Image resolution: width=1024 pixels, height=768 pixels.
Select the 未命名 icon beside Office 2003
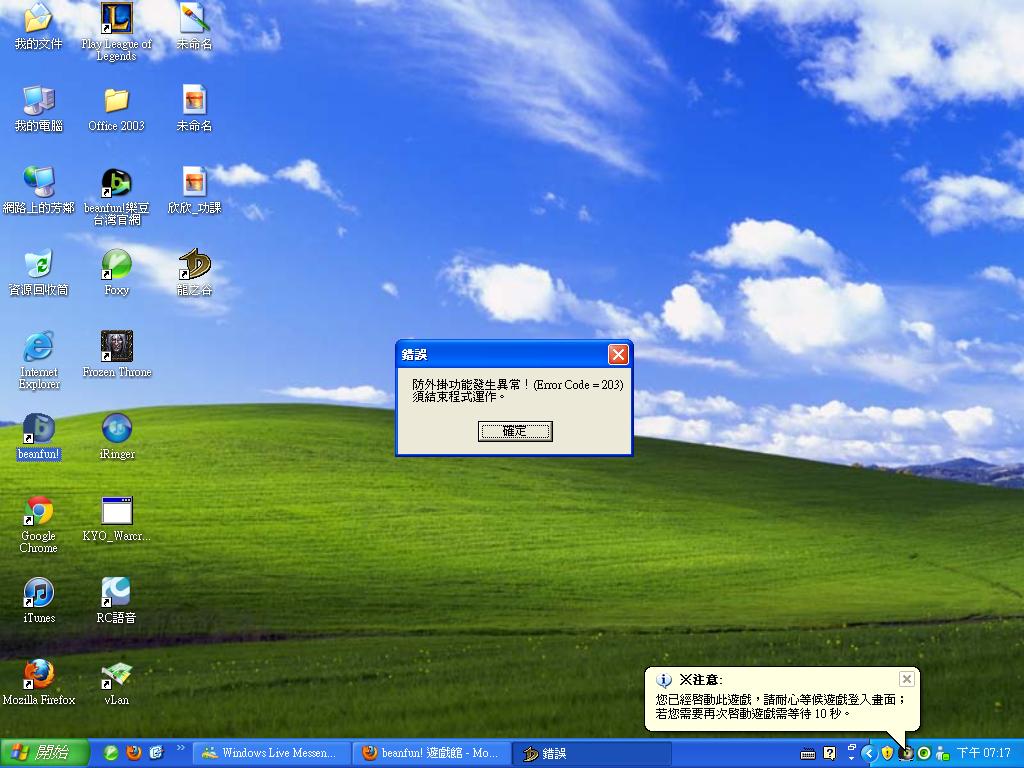click(194, 108)
